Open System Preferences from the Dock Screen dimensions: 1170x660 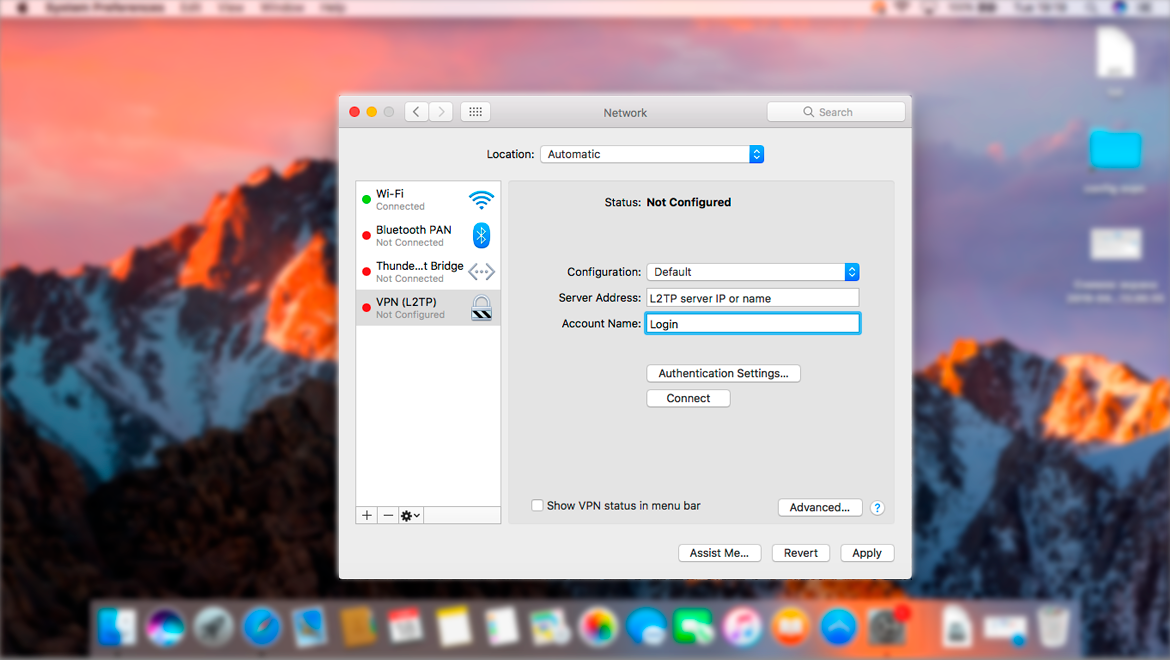(886, 626)
